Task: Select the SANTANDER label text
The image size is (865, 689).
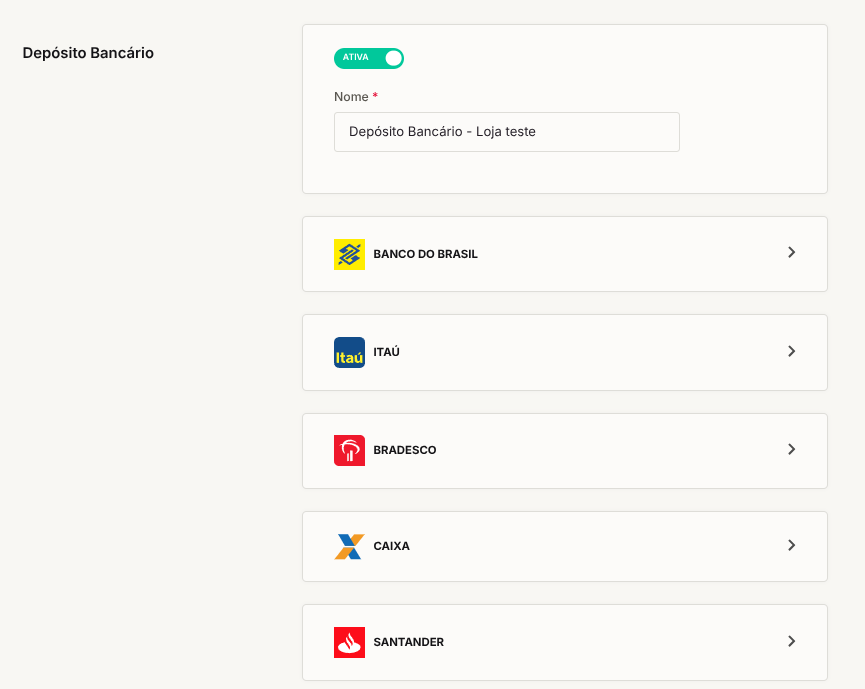Action: pos(408,642)
